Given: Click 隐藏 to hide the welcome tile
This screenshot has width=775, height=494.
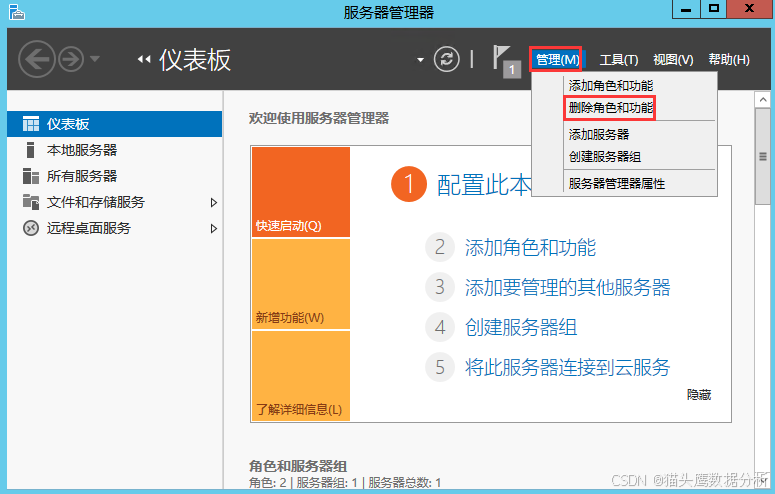Looking at the screenshot, I should coord(699,395).
